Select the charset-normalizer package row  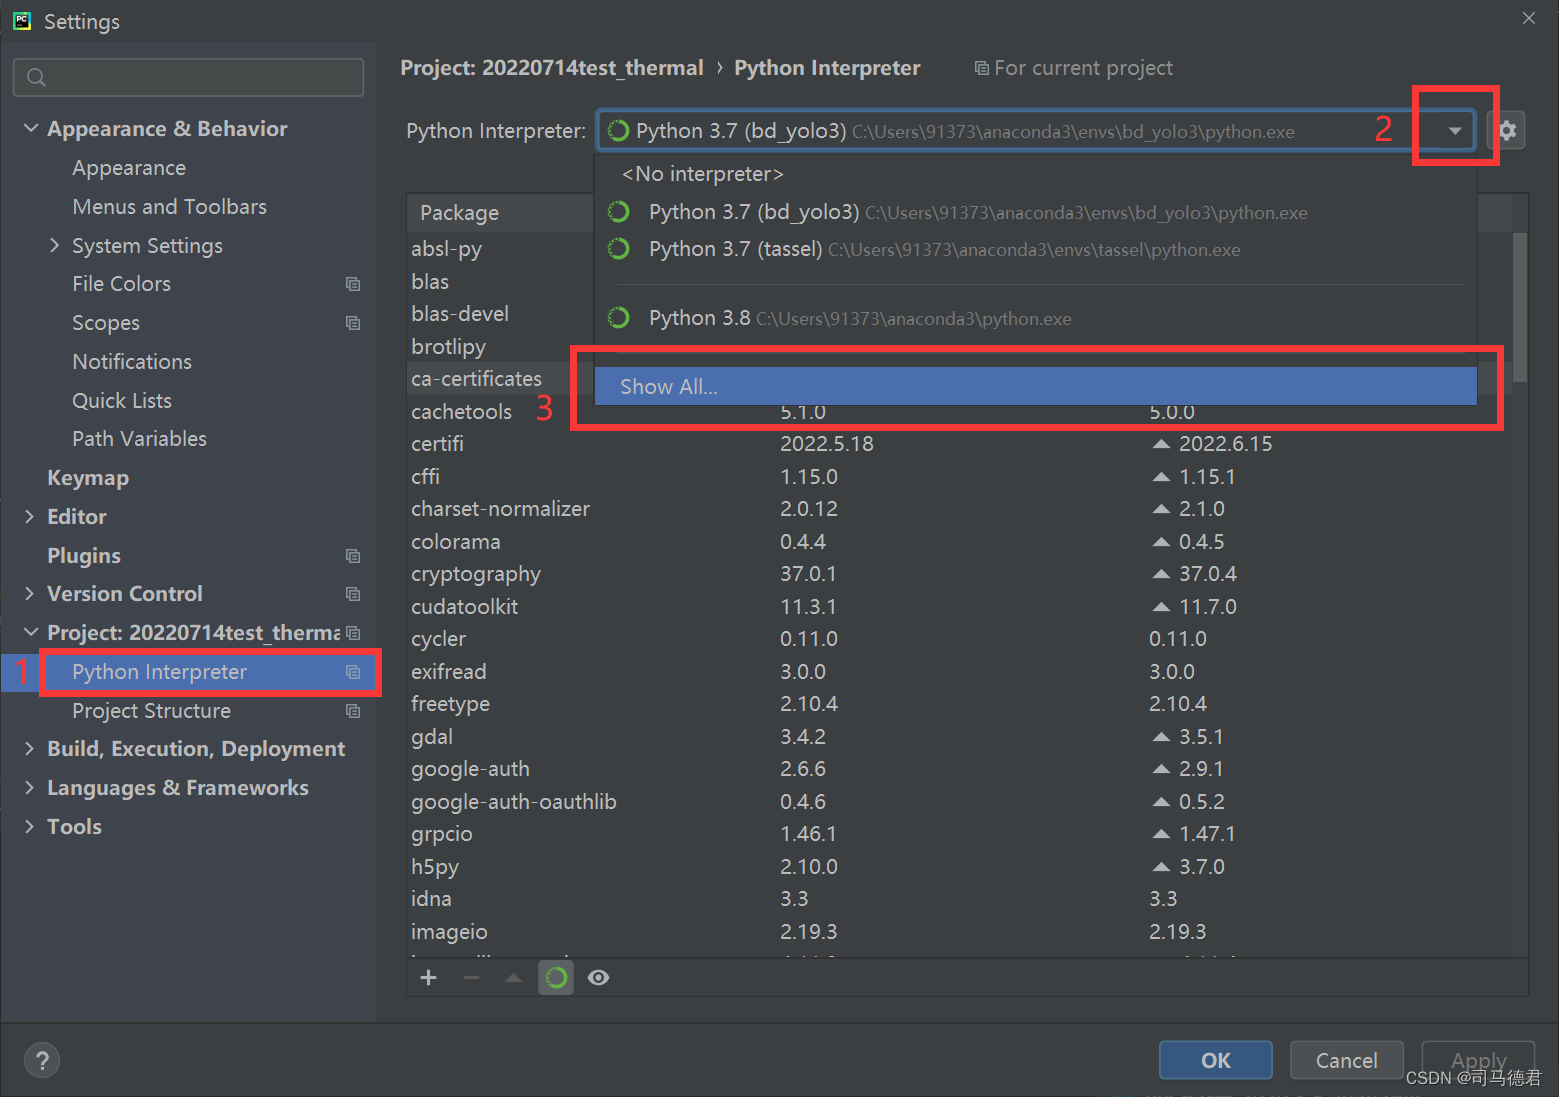960,509
